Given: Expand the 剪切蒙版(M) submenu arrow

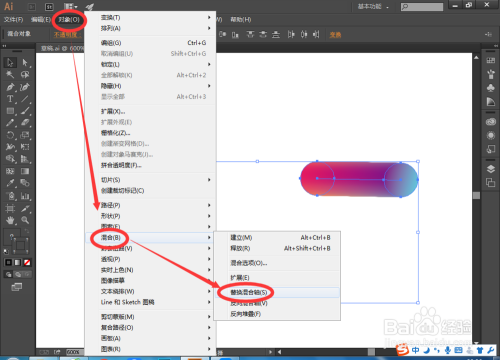Looking at the screenshot, I should tap(209, 317).
